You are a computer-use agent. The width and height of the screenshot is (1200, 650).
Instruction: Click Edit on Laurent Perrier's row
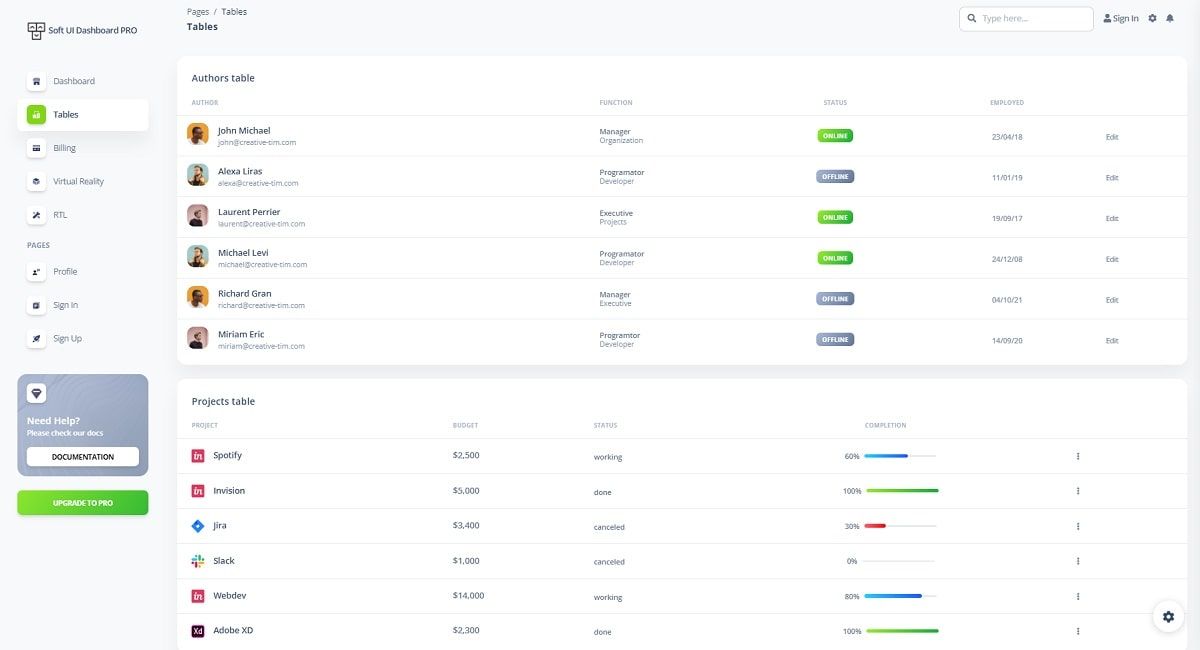click(x=1112, y=217)
